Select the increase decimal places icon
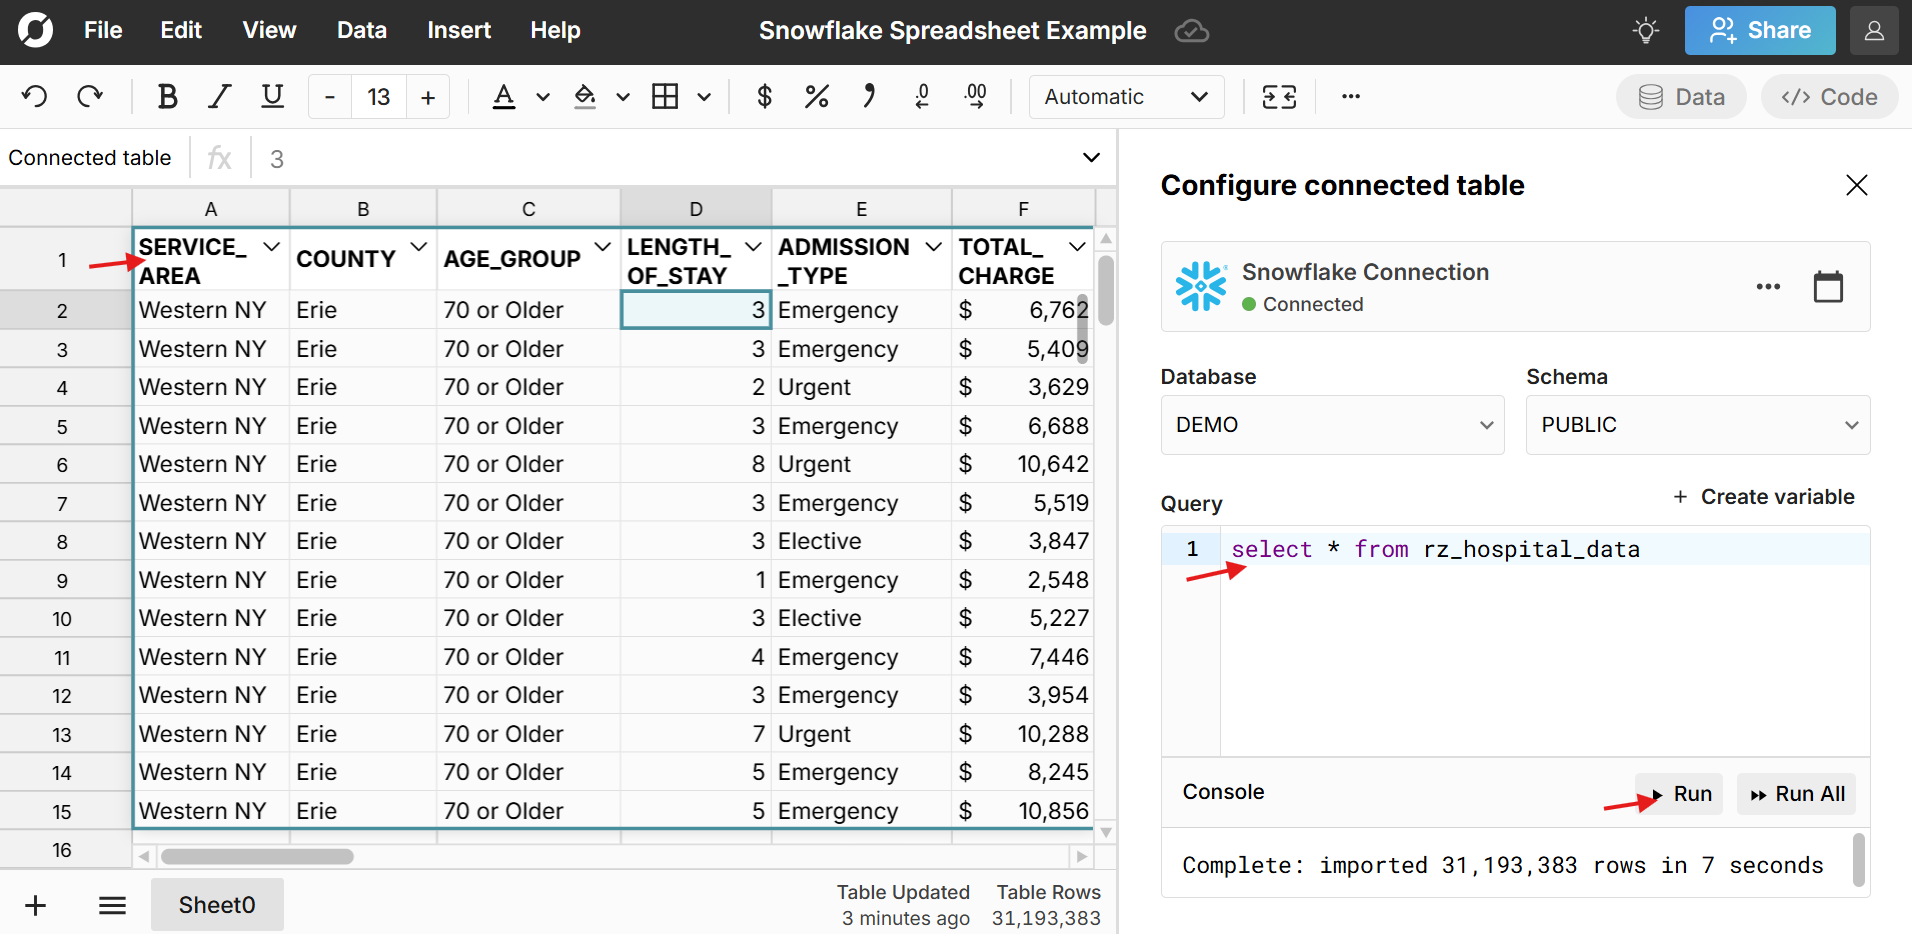 click(x=975, y=96)
